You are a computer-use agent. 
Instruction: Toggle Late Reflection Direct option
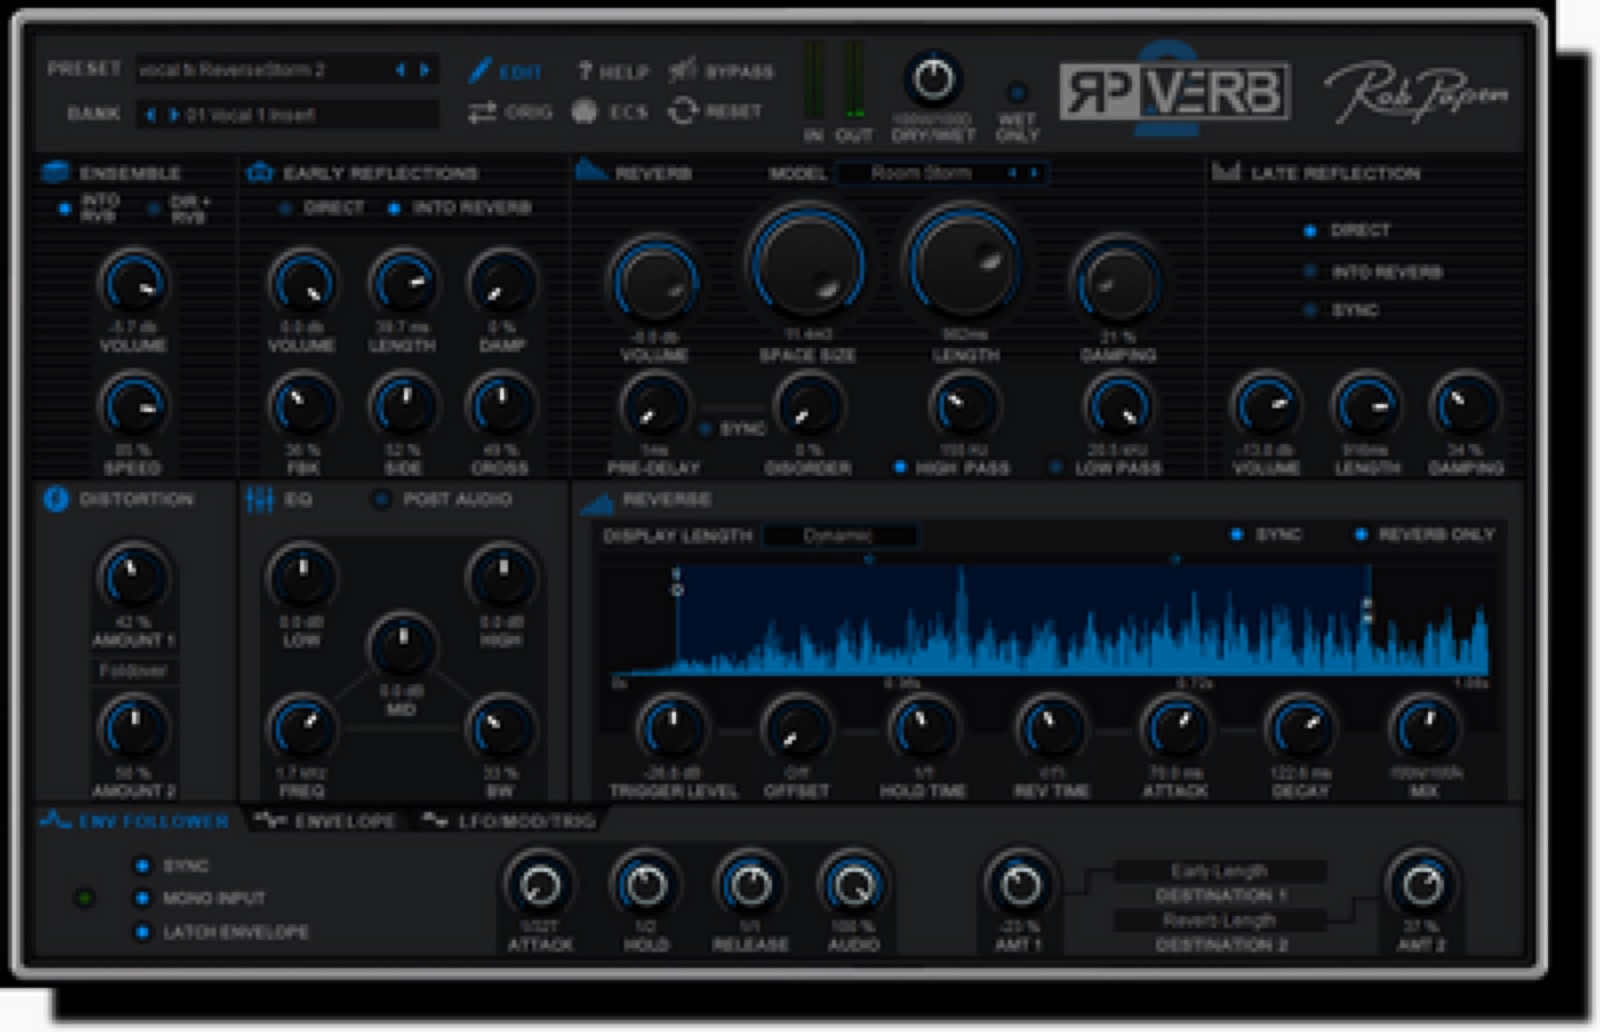pyautogui.click(x=1310, y=231)
